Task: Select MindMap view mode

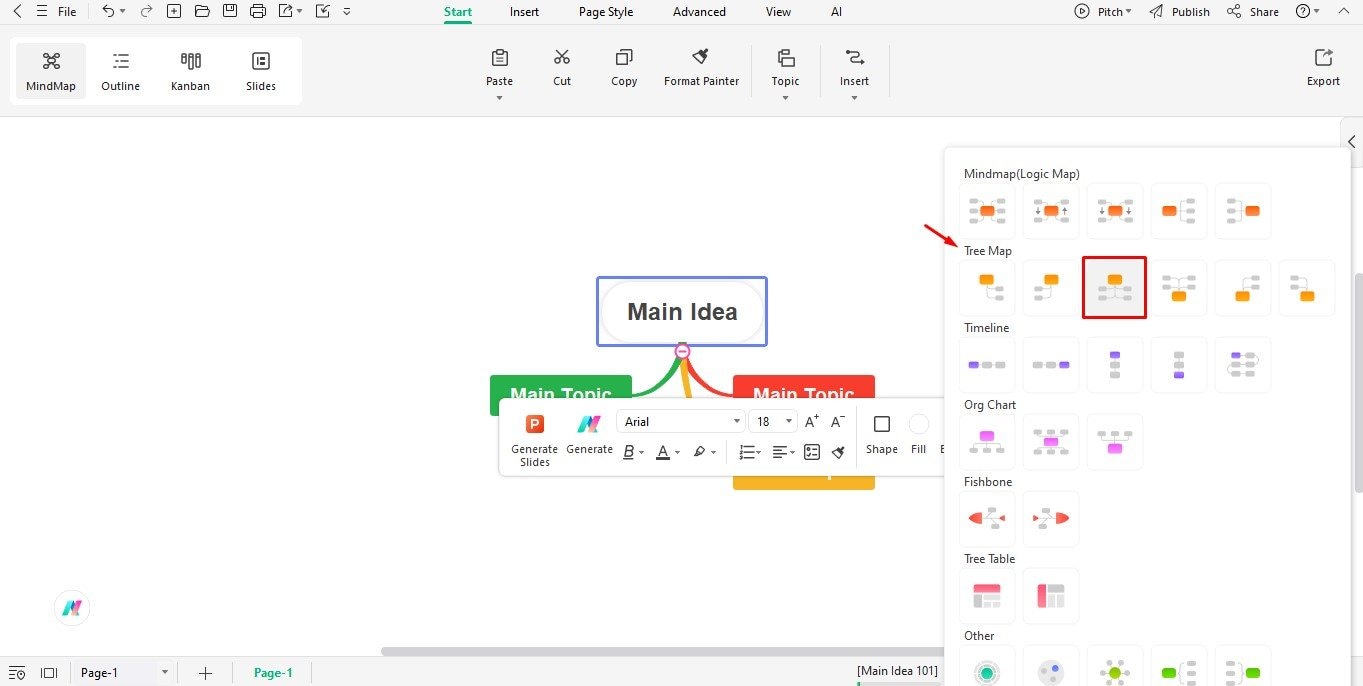Action: 51,71
